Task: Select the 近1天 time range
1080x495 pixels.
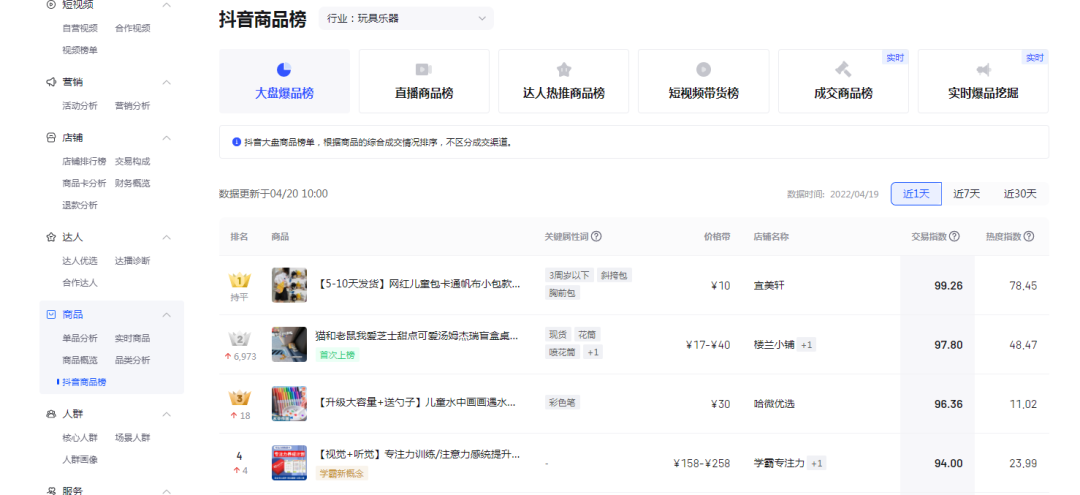Action: 916,194
